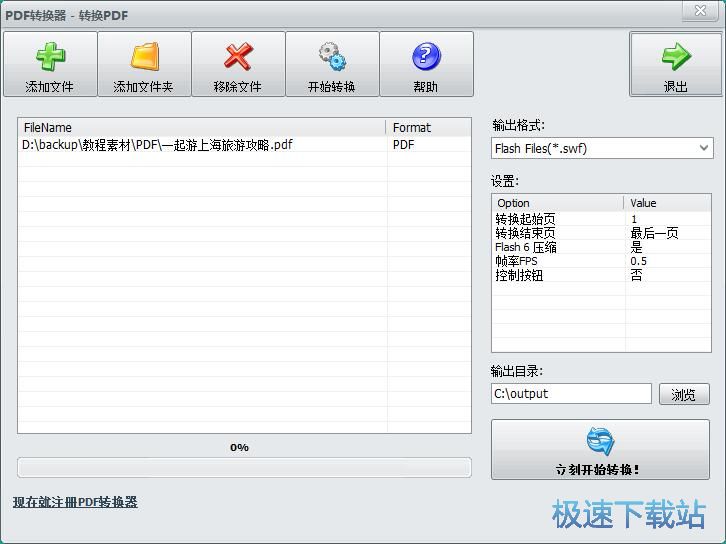726x544 pixels.
Task: Select the 转换结束页 option row
Action: [x=601, y=233]
